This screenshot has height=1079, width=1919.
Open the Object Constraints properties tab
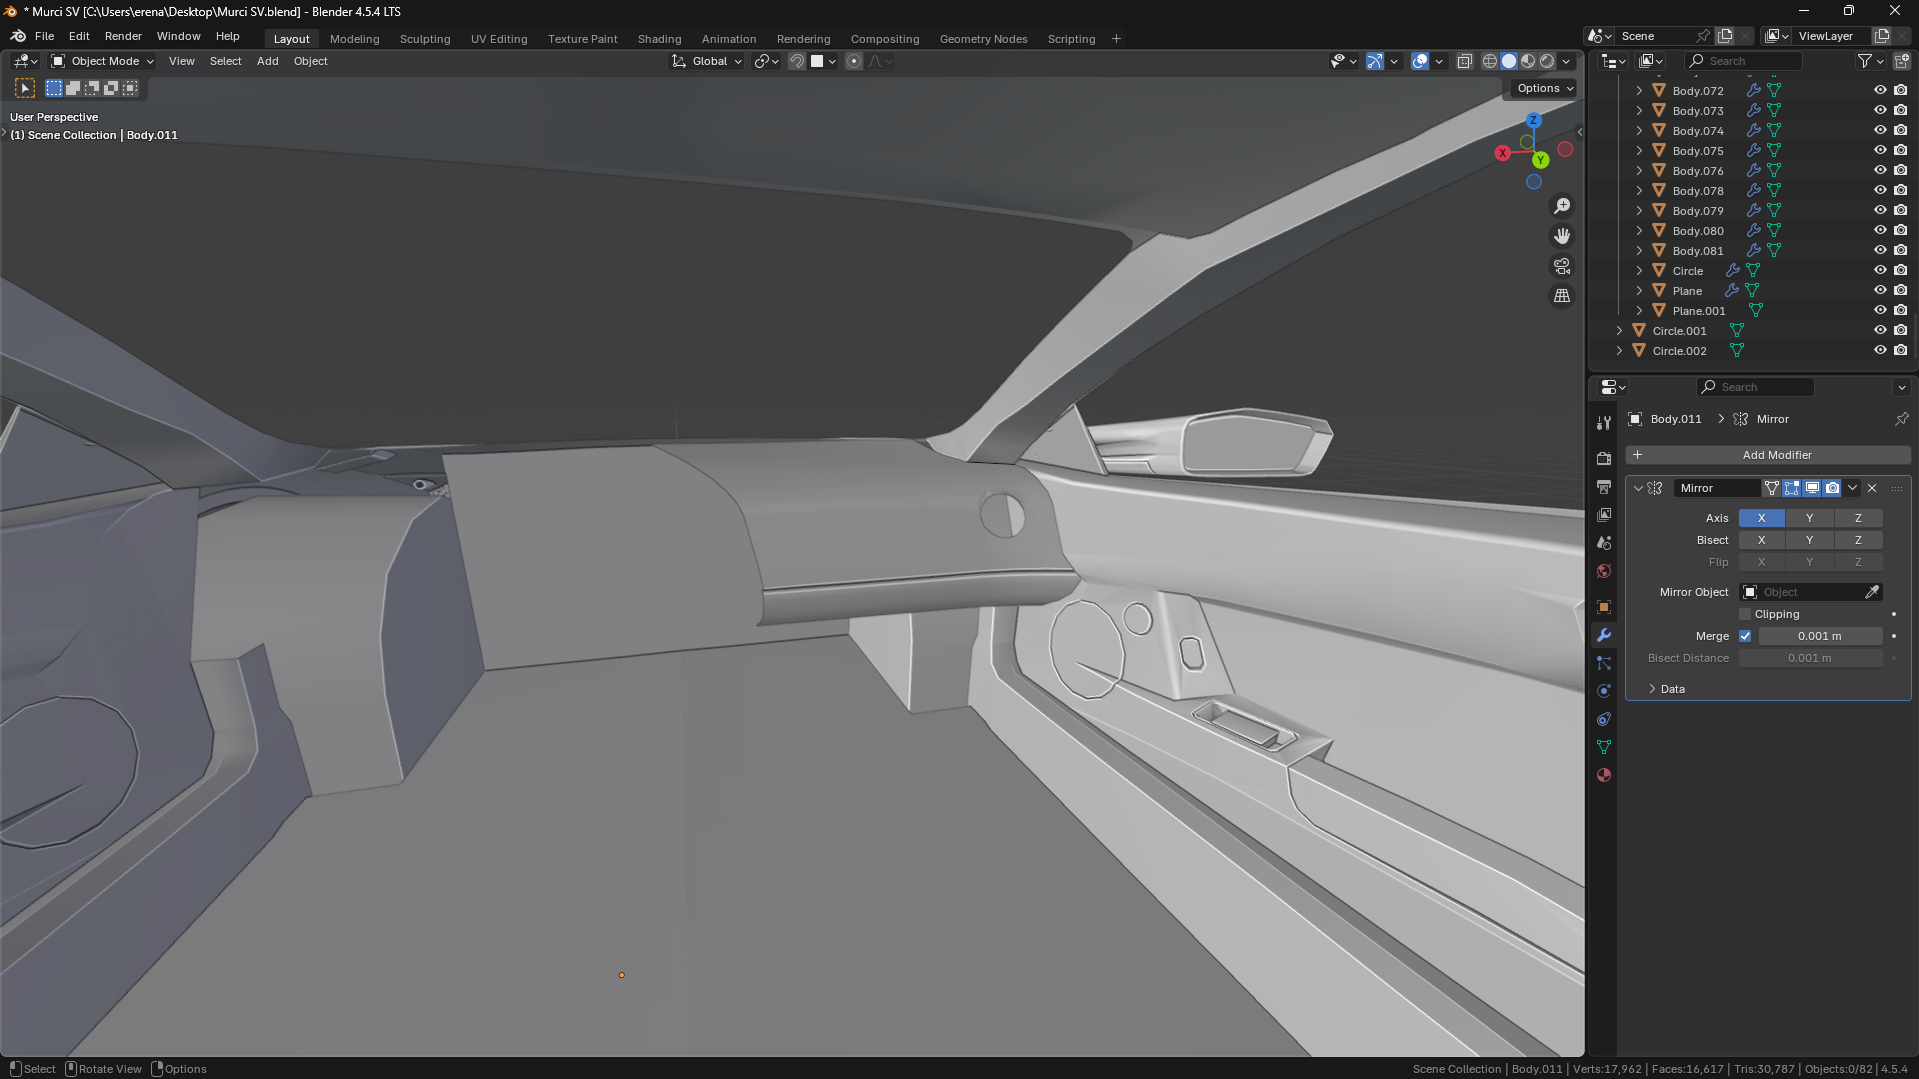pyautogui.click(x=1604, y=719)
